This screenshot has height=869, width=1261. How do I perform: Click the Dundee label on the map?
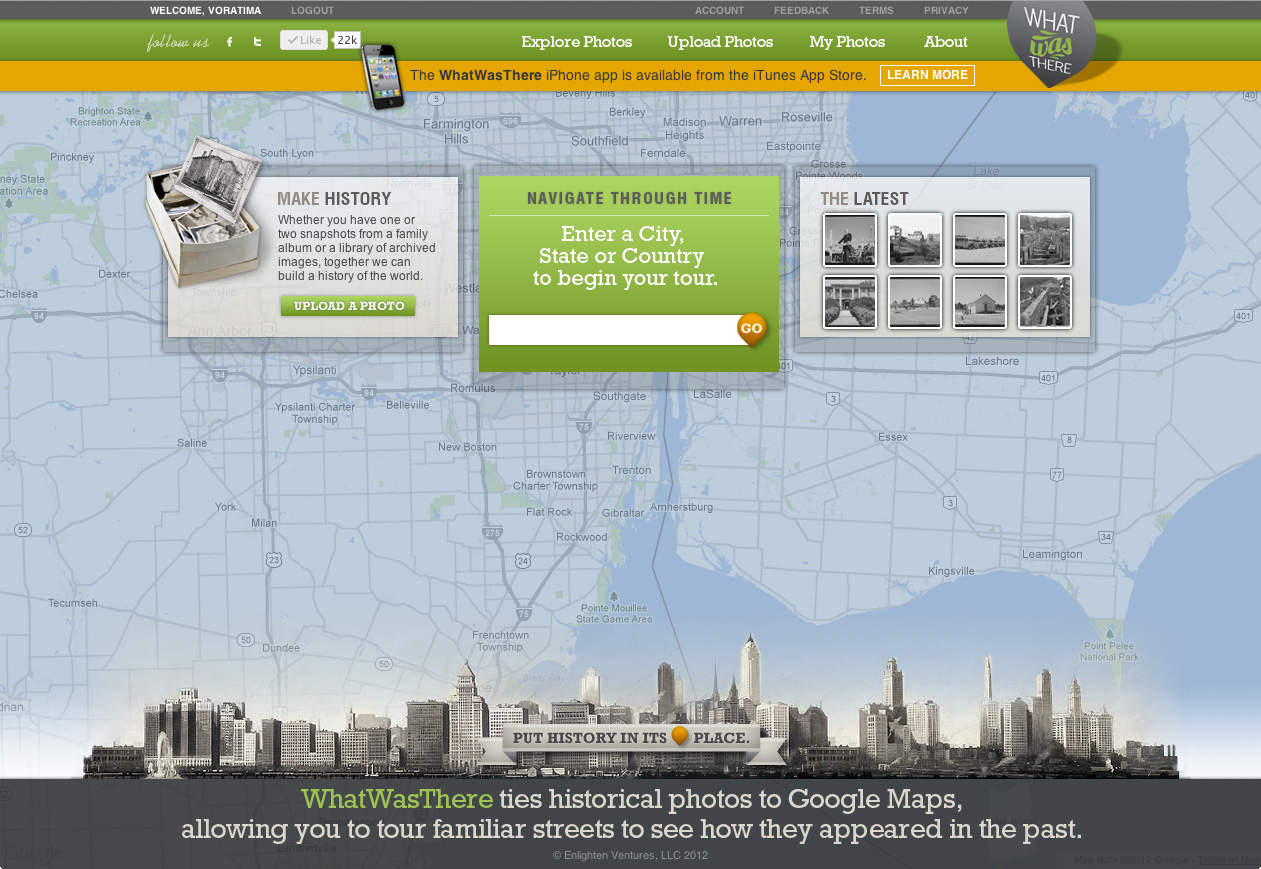(281, 648)
